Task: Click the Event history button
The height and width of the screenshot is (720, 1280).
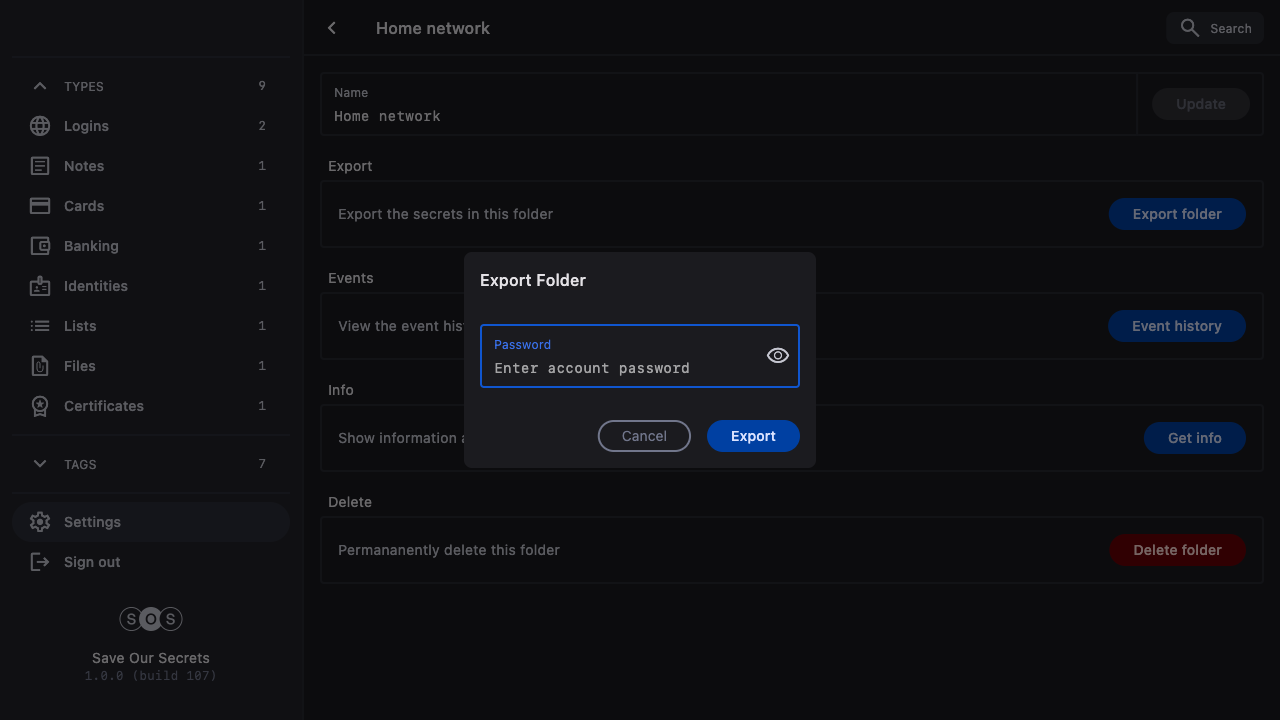Action: coord(1176,326)
